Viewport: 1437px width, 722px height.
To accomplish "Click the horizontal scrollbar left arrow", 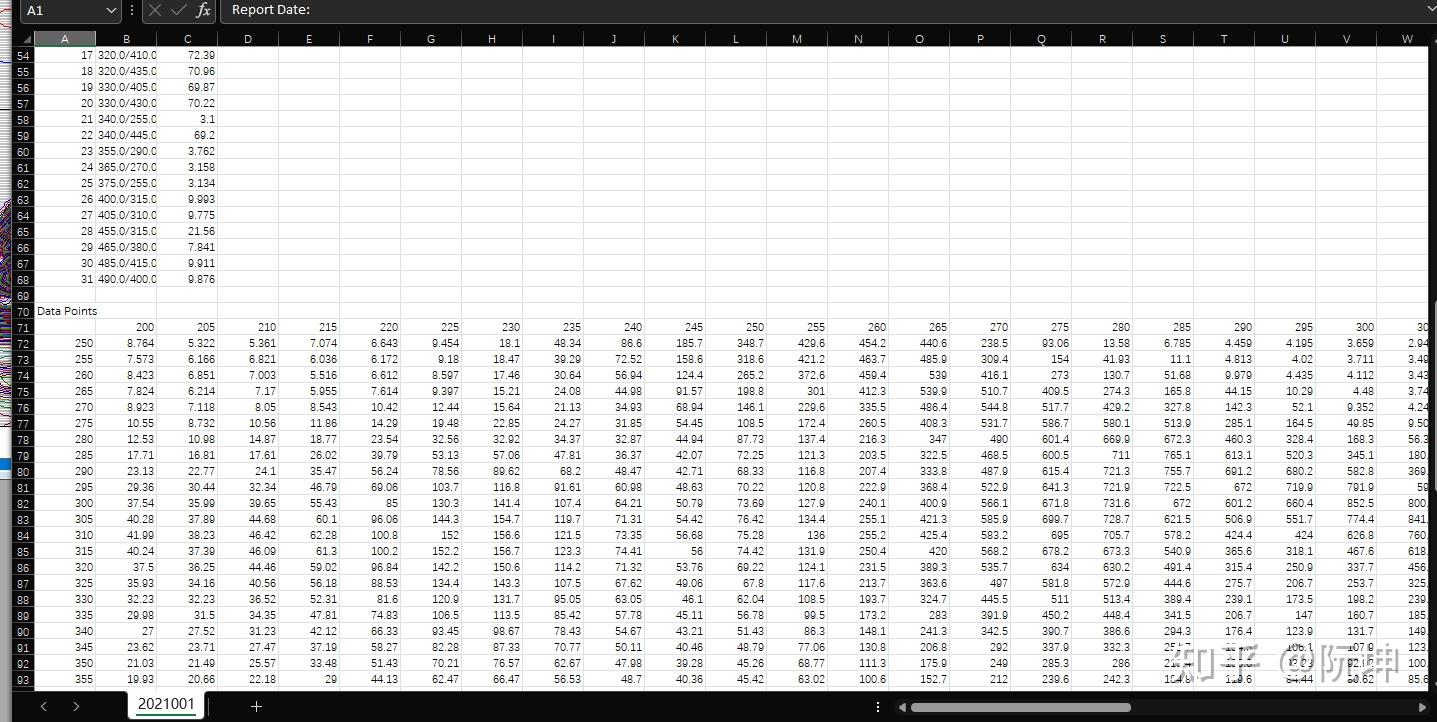I will [901, 707].
